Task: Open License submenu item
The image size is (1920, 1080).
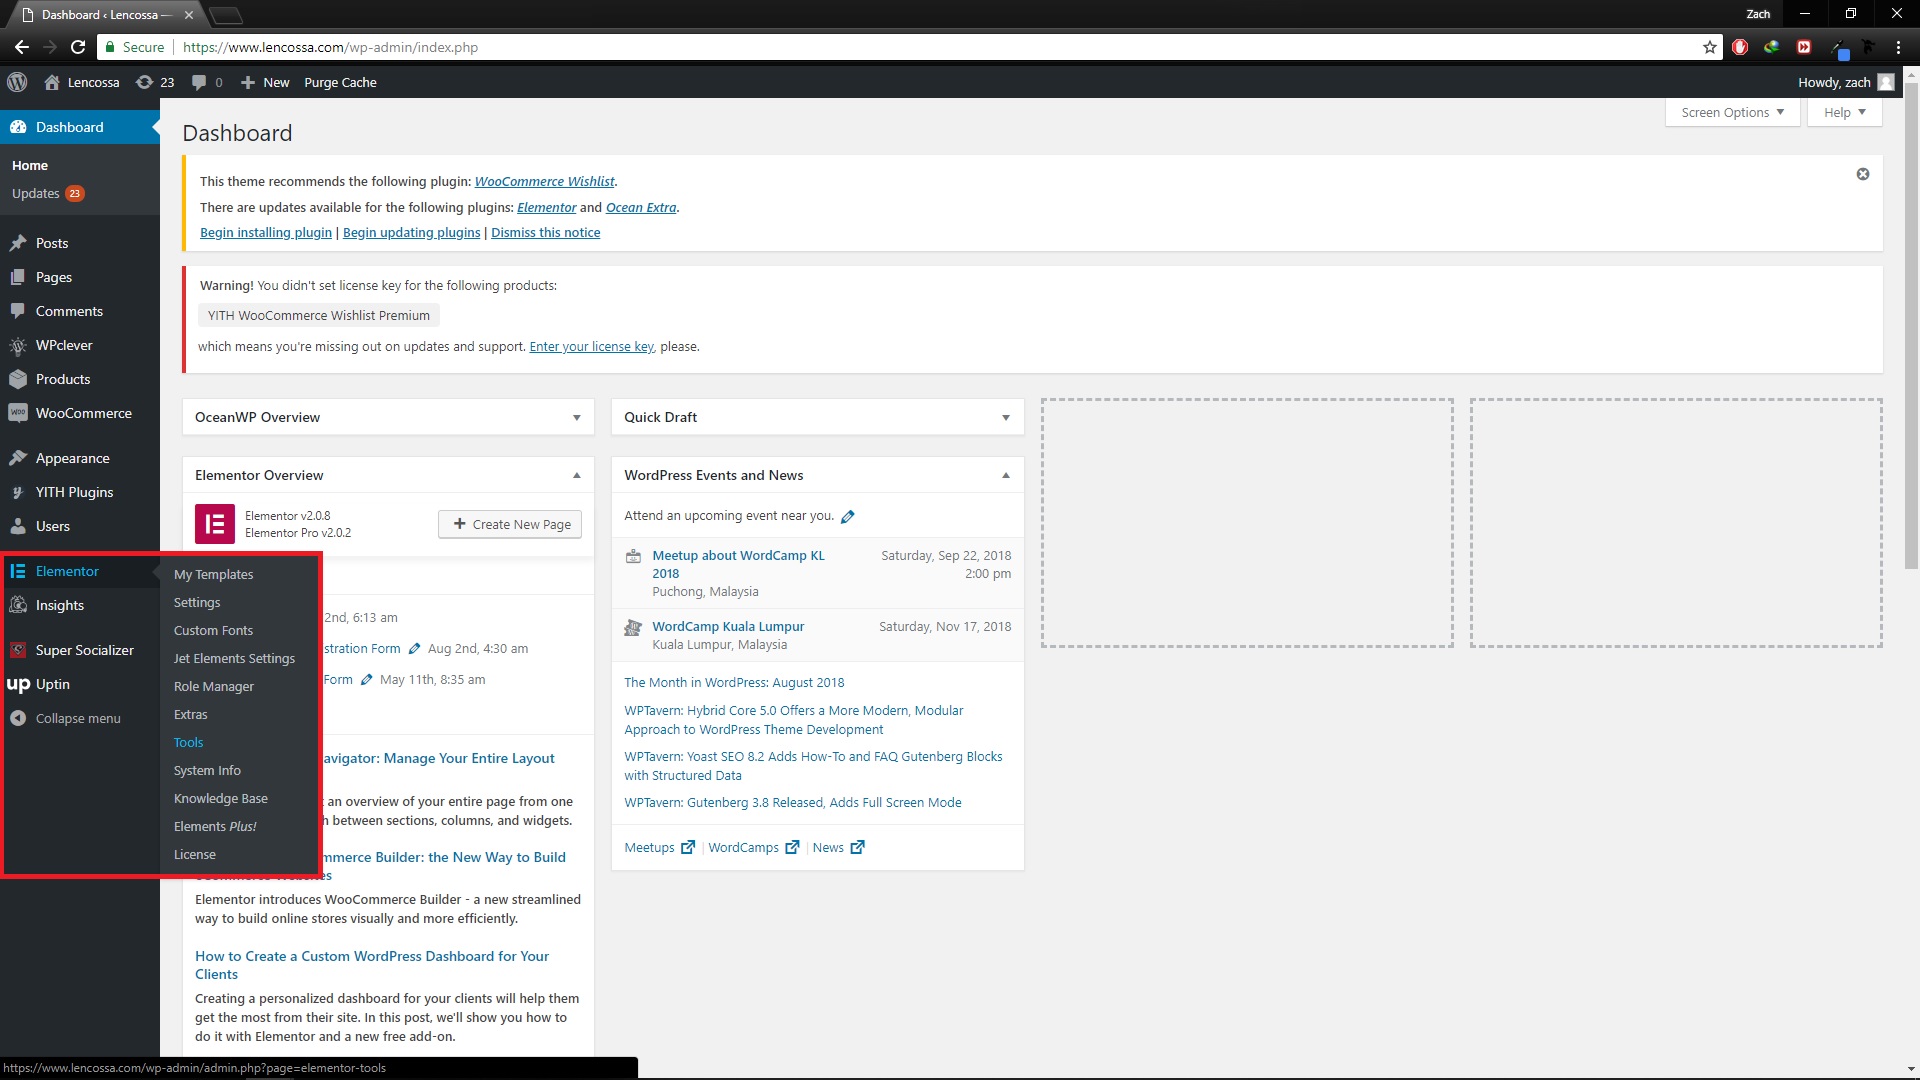Action: click(x=195, y=854)
